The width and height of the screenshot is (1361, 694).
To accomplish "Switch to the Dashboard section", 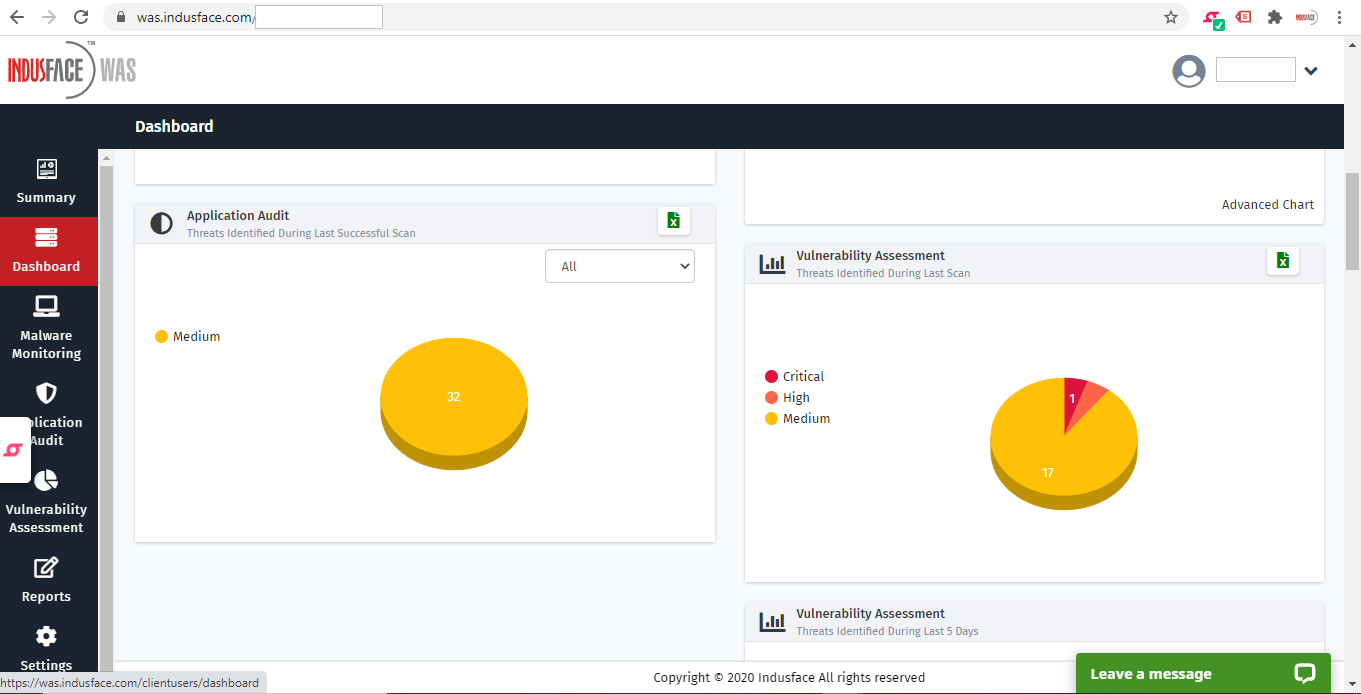I will [x=46, y=251].
